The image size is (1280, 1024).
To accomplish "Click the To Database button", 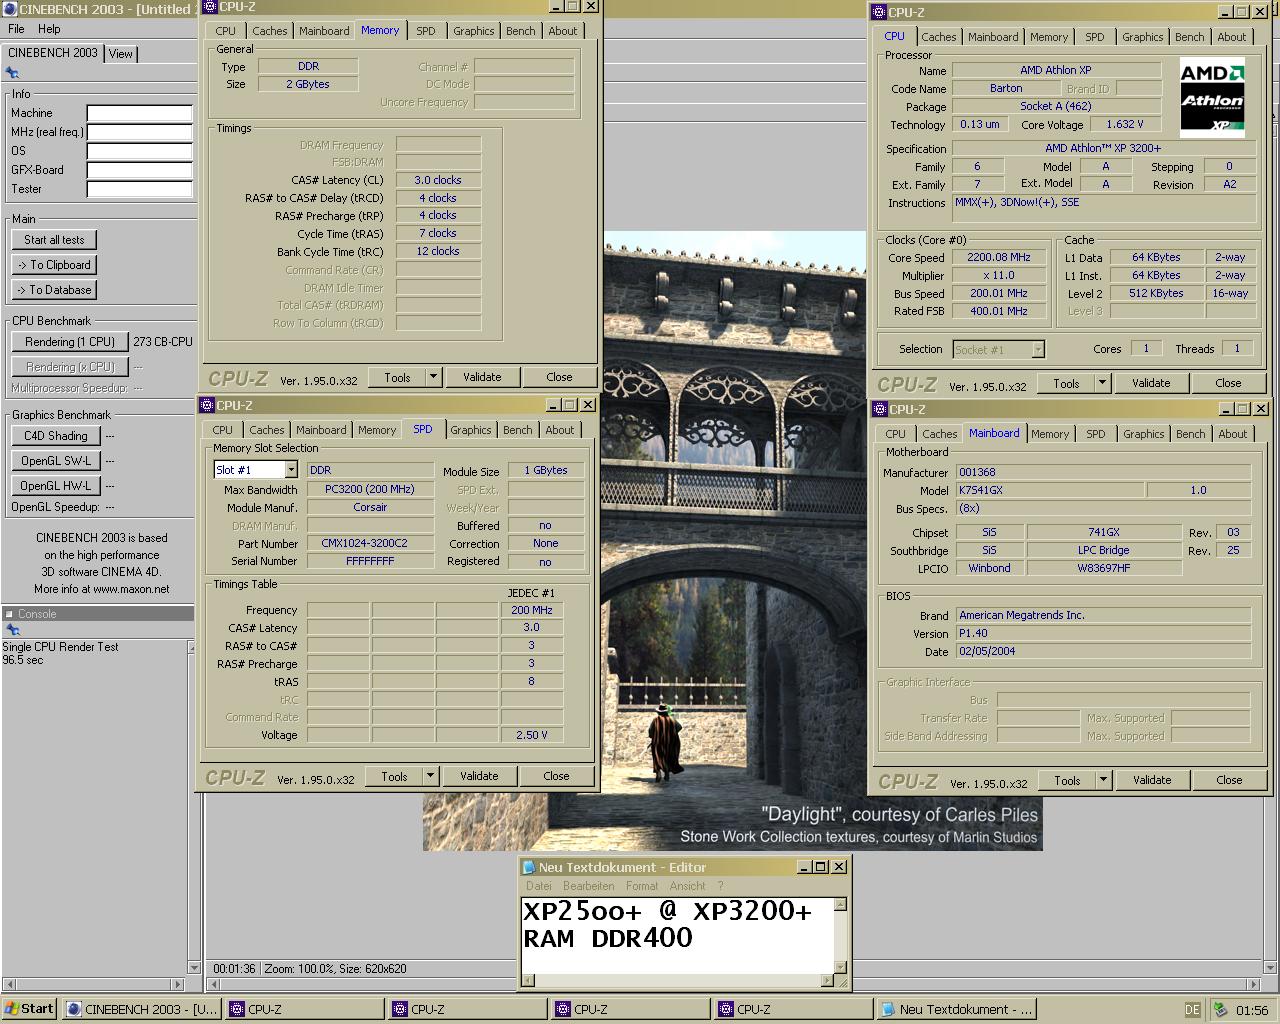I will pyautogui.click(x=54, y=290).
